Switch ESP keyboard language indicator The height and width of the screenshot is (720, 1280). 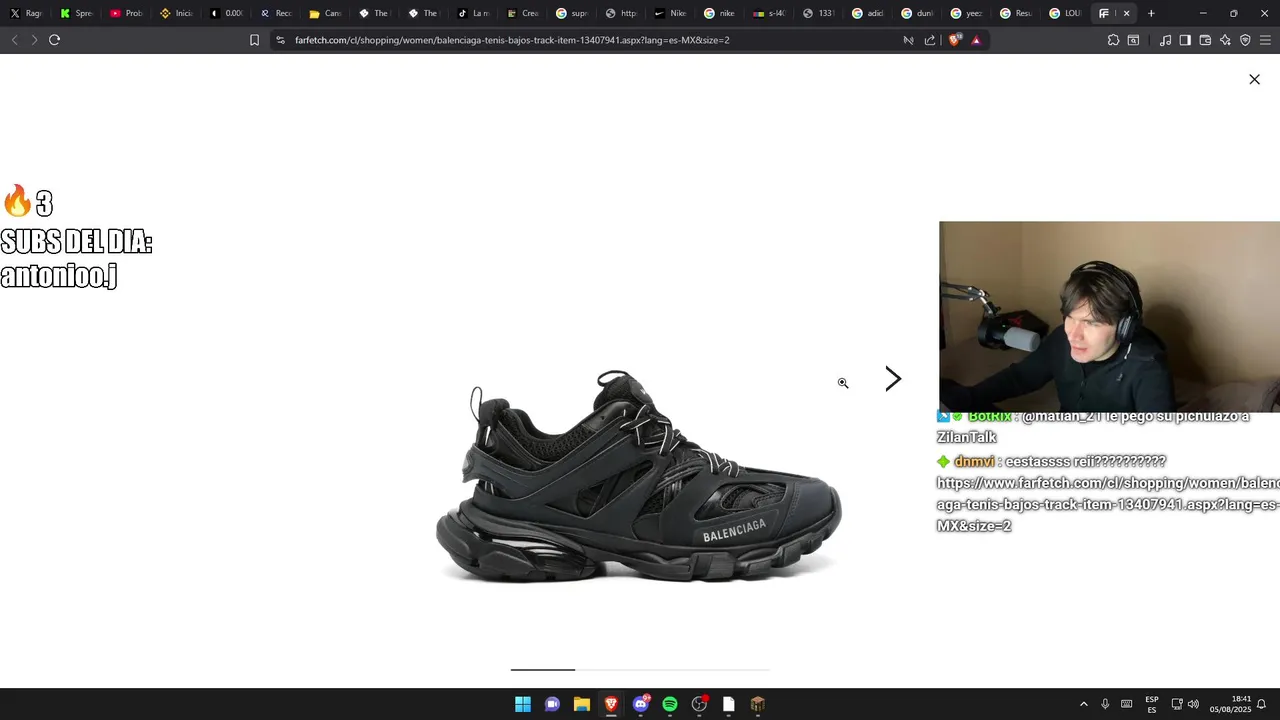pyautogui.click(x=1152, y=704)
